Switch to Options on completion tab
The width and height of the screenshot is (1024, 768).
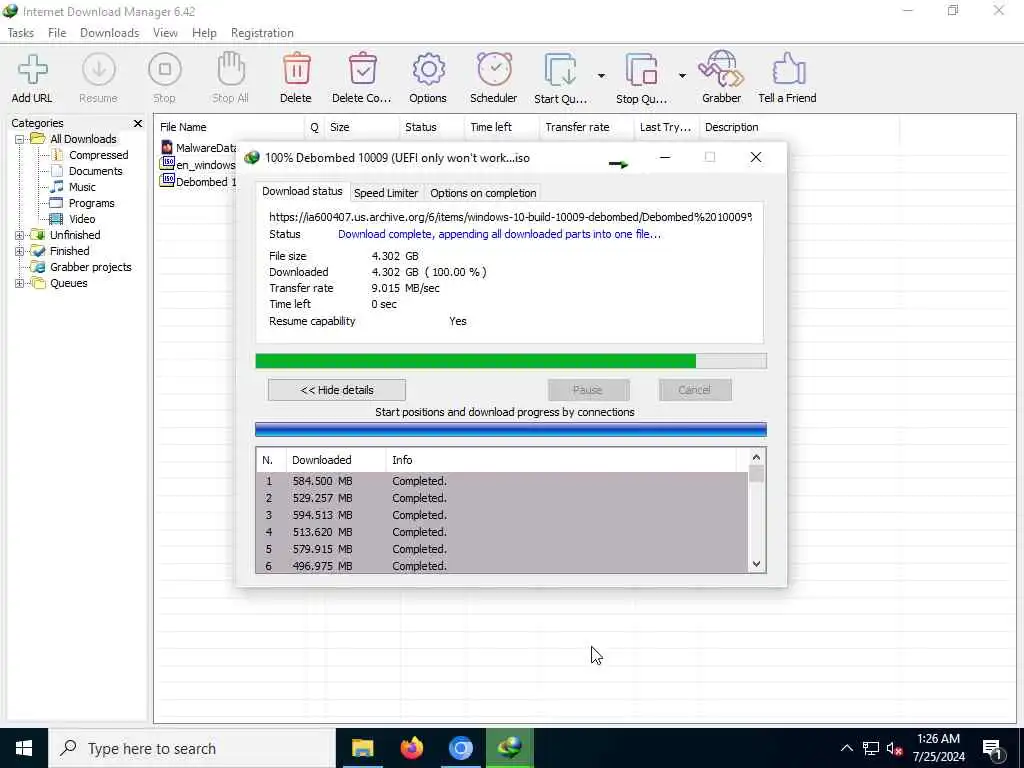483,193
